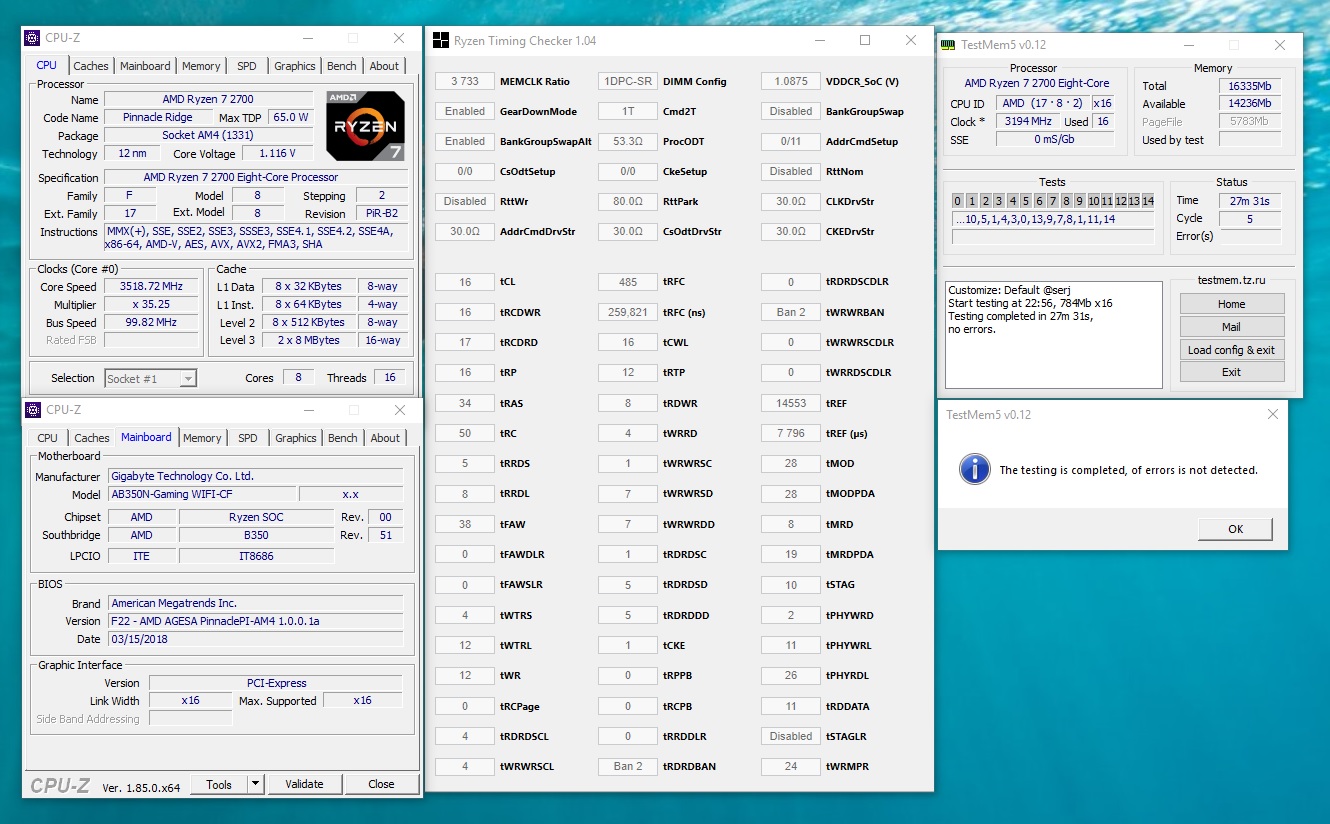The image size is (1330, 824).
Task: Select the Memory tab in CPU-Z processor window
Action: [x=201, y=66]
